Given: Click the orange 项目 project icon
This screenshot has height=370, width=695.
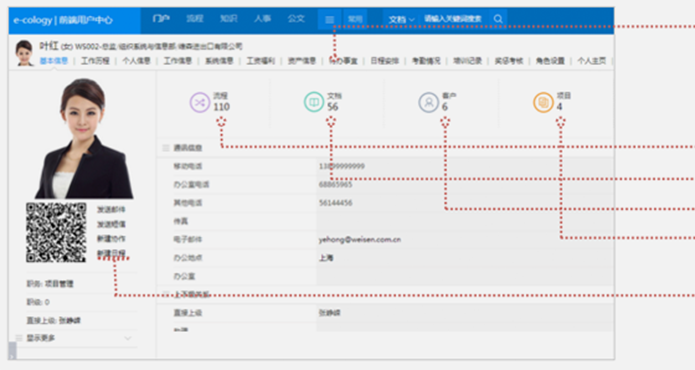Looking at the screenshot, I should [543, 102].
